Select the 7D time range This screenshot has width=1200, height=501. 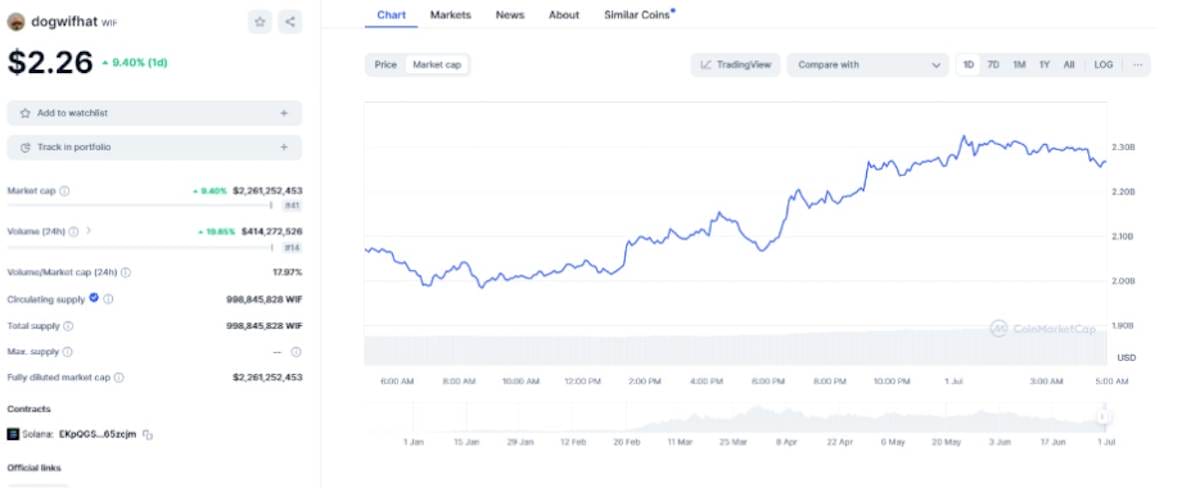(993, 65)
